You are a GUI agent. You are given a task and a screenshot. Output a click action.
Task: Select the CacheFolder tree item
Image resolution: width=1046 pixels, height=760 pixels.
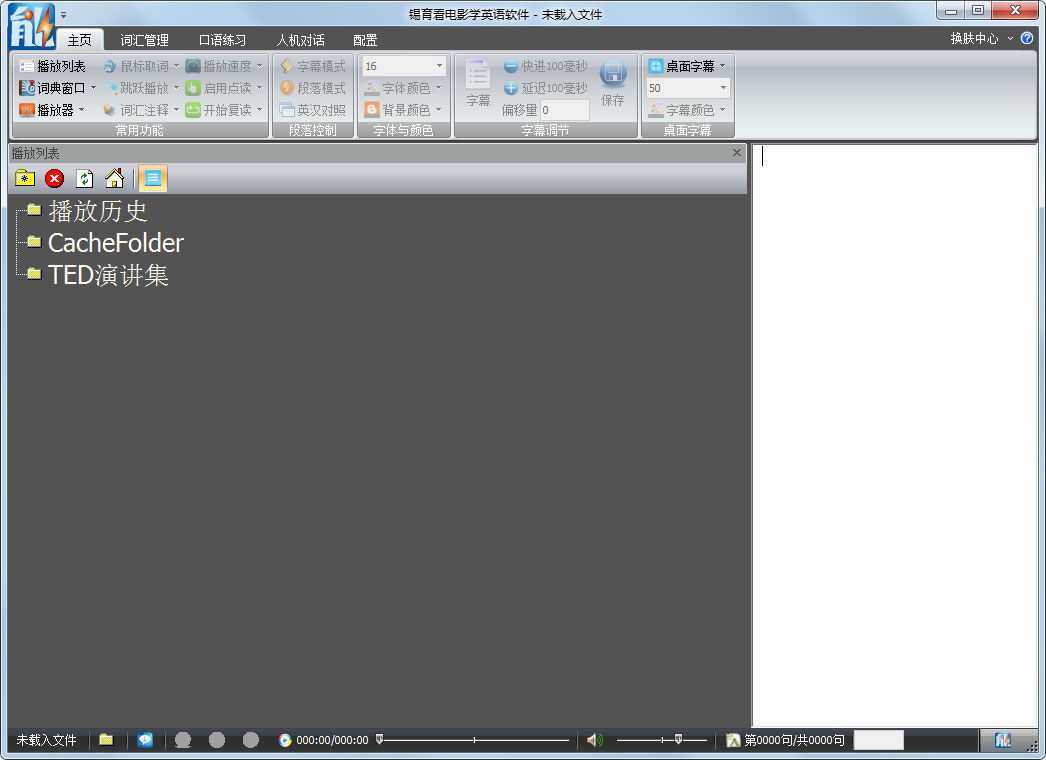pos(115,243)
